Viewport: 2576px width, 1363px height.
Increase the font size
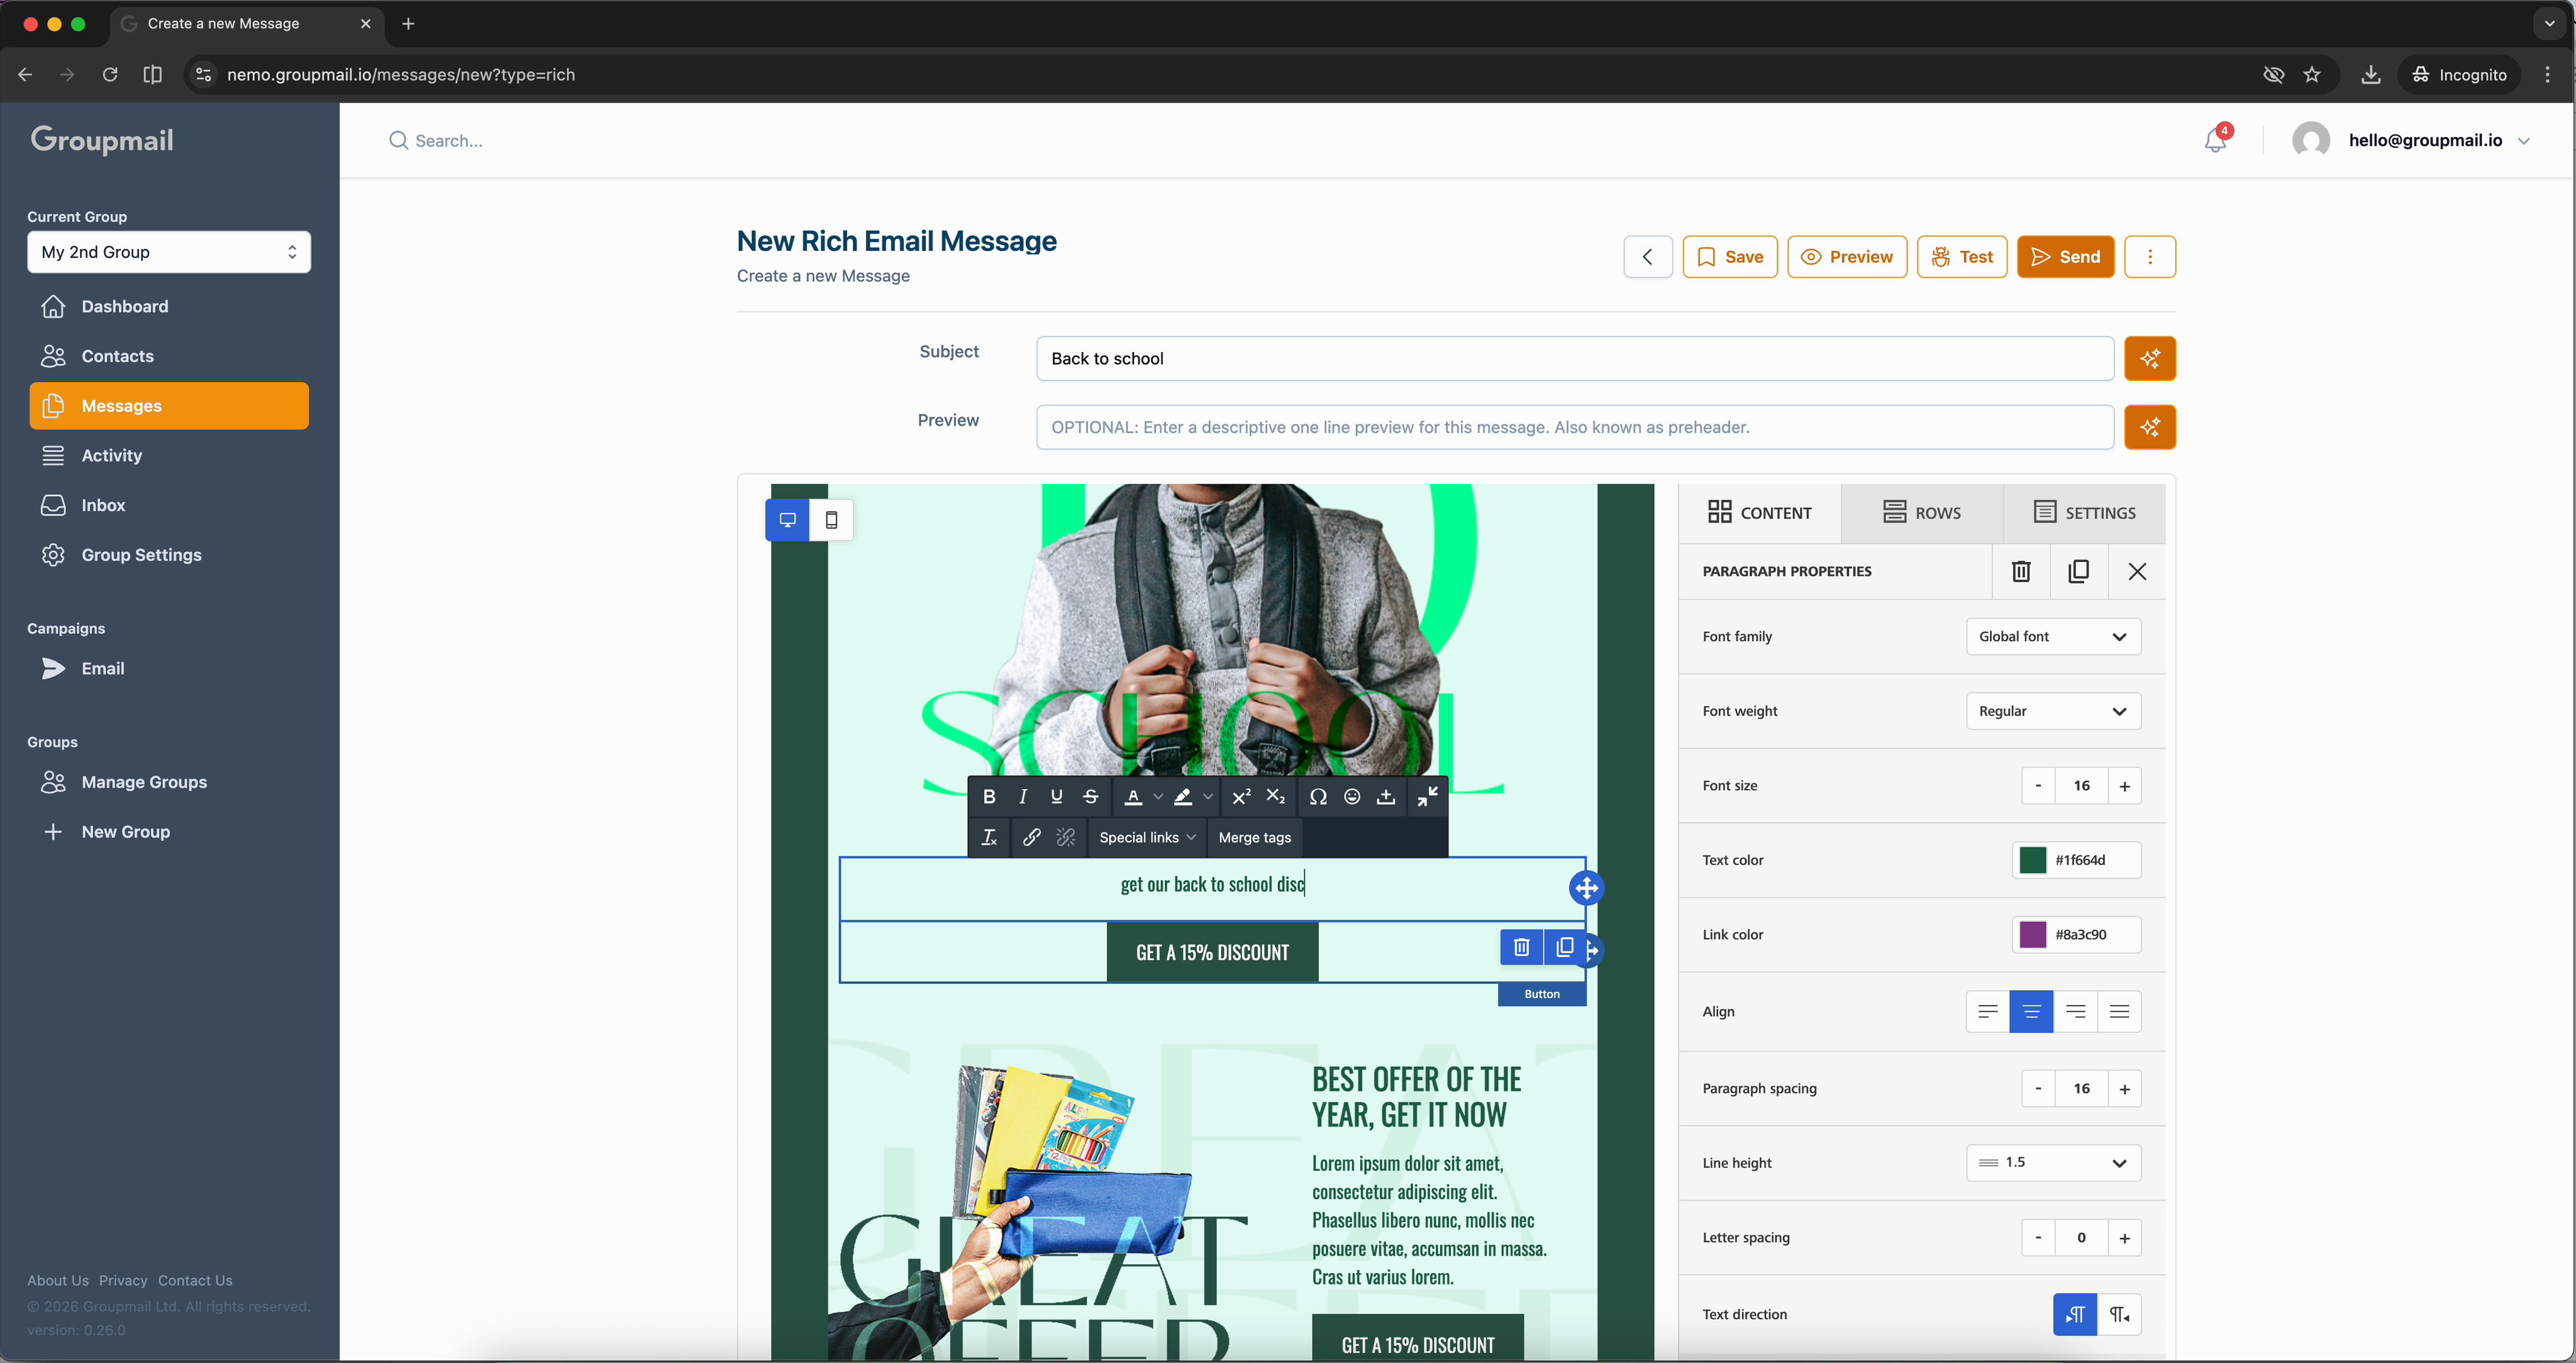click(x=2124, y=786)
